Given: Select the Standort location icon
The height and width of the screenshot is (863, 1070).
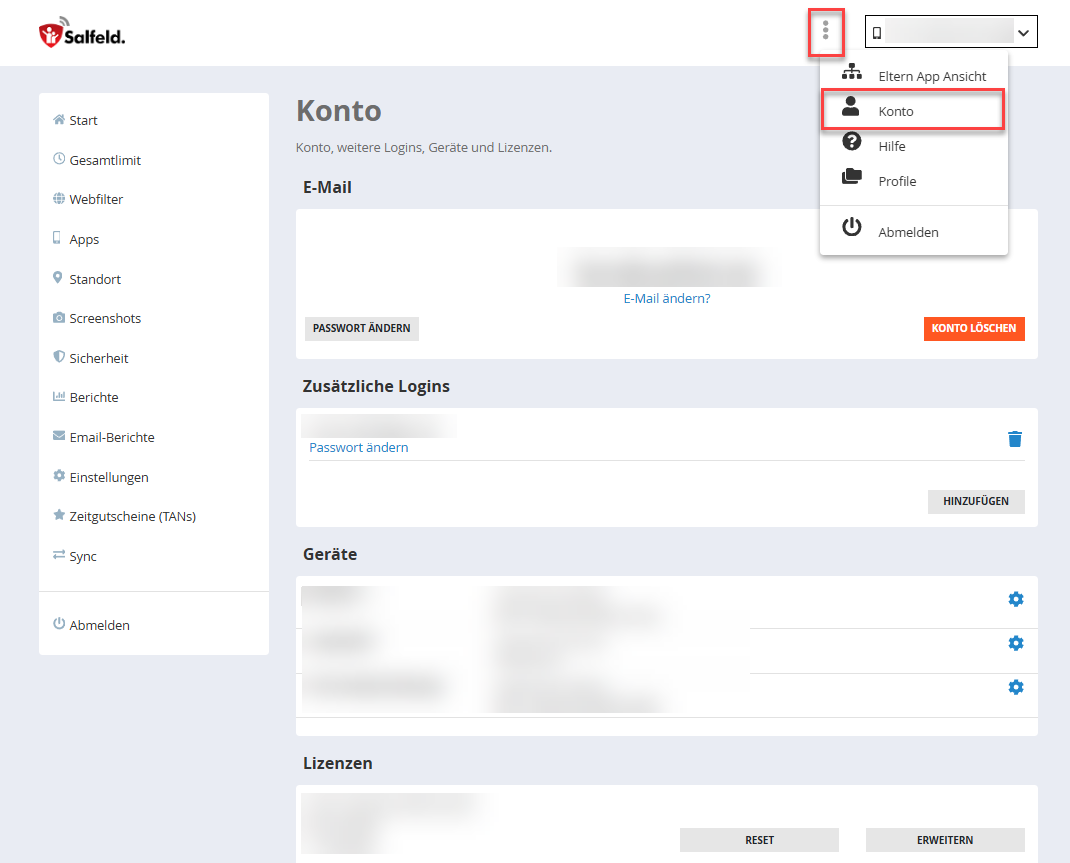Looking at the screenshot, I should [94, 279].
